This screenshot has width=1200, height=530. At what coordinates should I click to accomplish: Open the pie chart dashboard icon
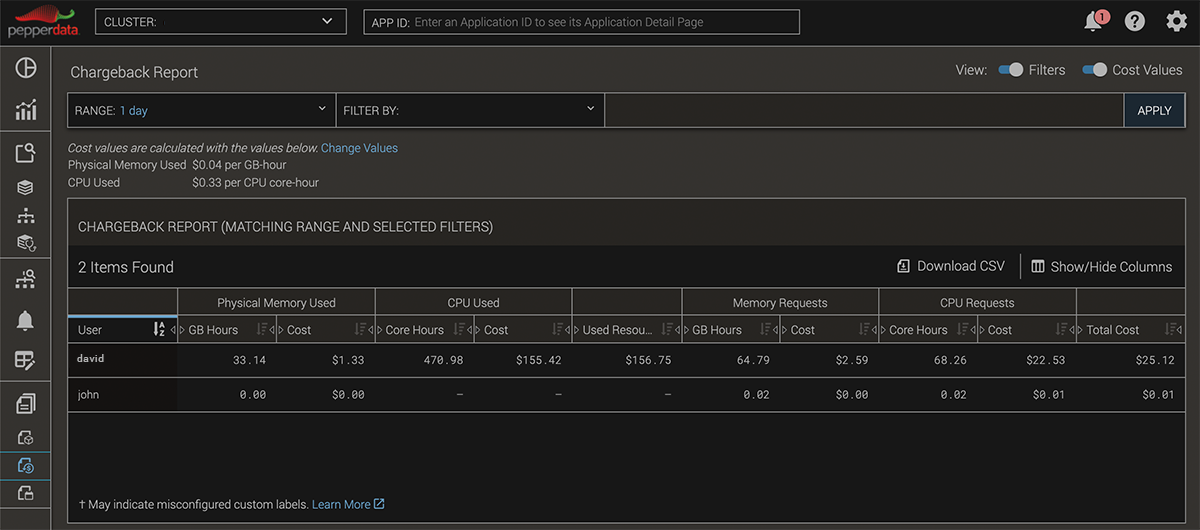pyautogui.click(x=26, y=67)
